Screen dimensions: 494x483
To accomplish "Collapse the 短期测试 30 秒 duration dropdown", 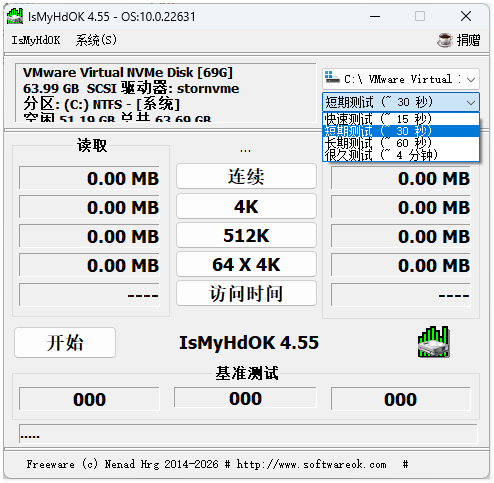I will tap(471, 102).
